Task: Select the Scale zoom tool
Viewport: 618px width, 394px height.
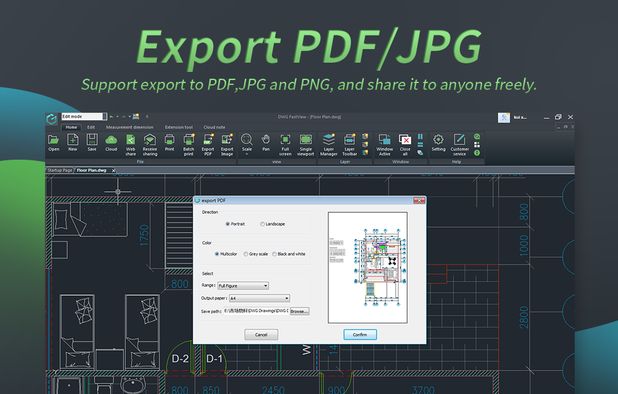Action: coord(247,139)
